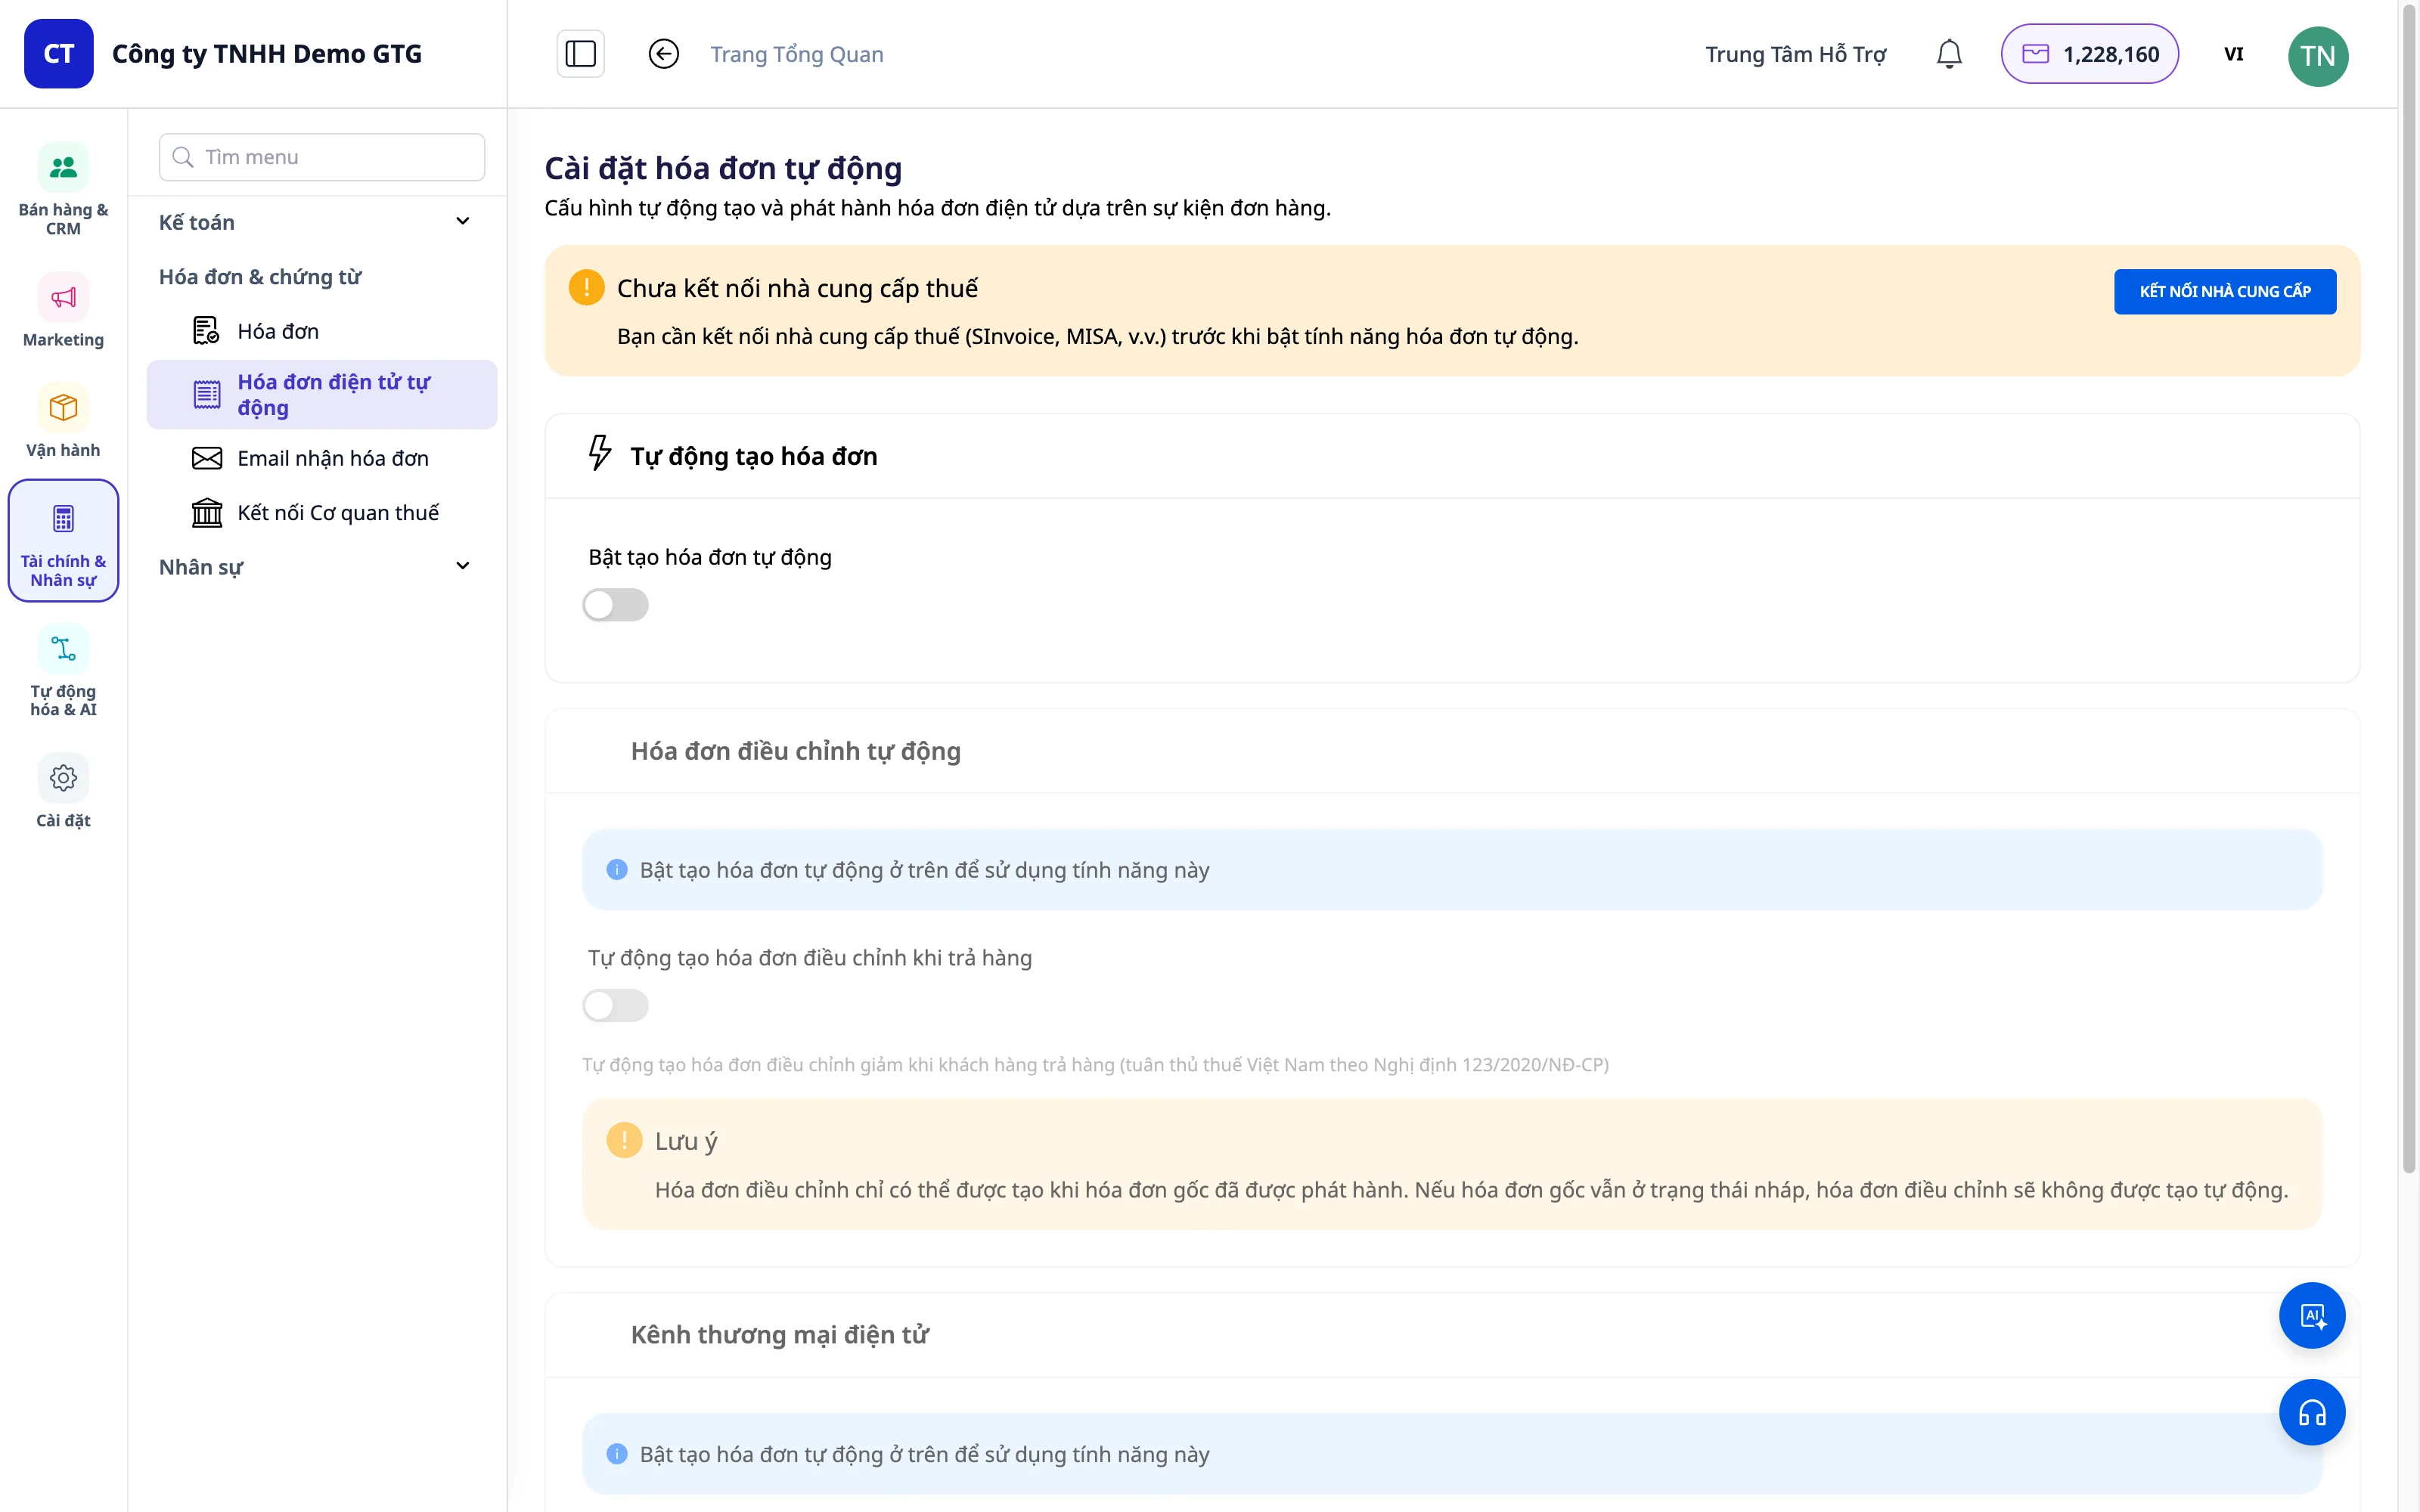Open Cài đặt gear icon
2420x1512 pixels.
coord(63,778)
